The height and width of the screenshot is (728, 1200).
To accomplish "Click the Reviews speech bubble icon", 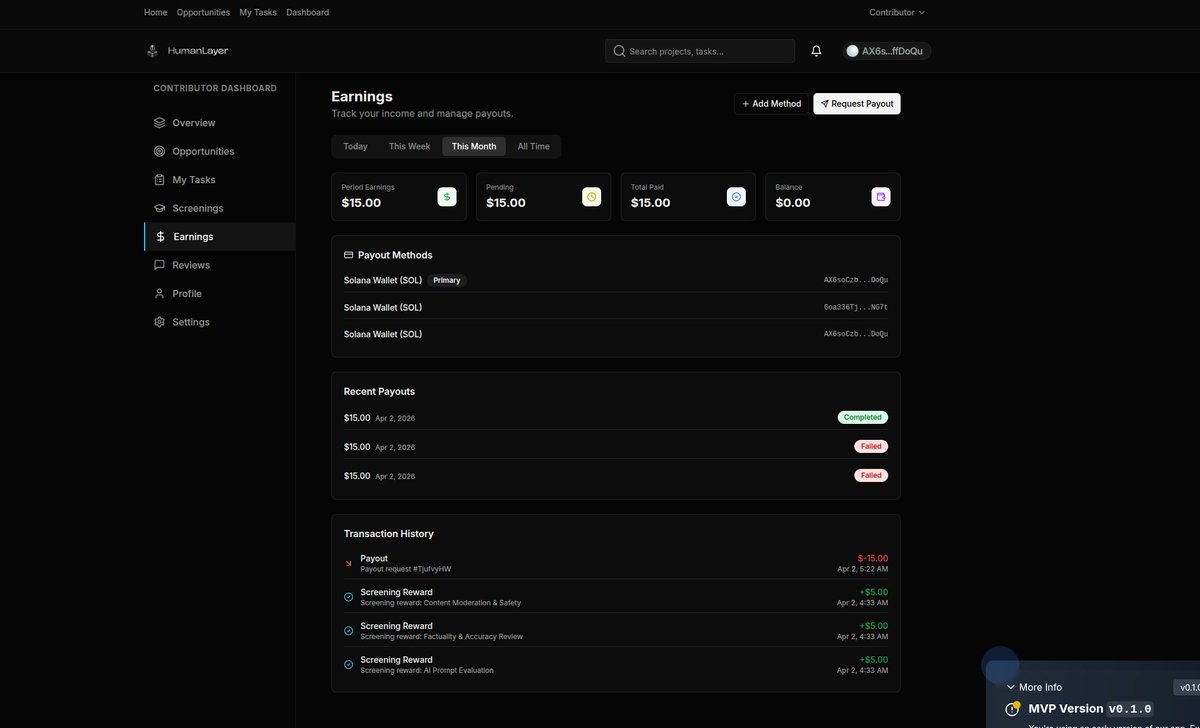I will pyautogui.click(x=159, y=265).
